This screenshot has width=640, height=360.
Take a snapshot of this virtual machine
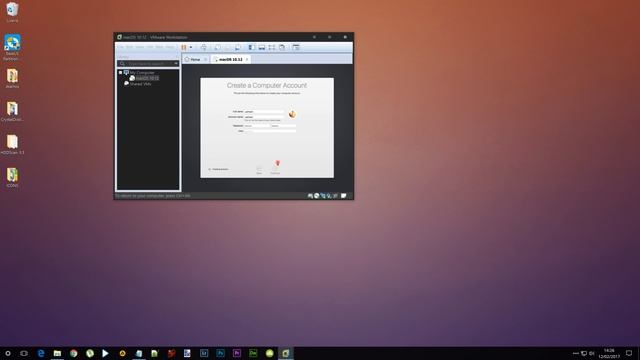218,47
